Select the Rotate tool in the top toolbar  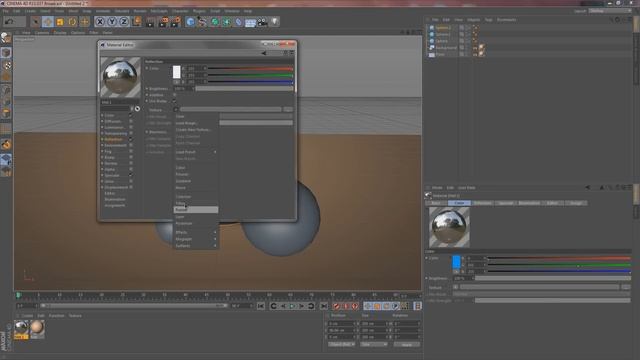coord(72,22)
